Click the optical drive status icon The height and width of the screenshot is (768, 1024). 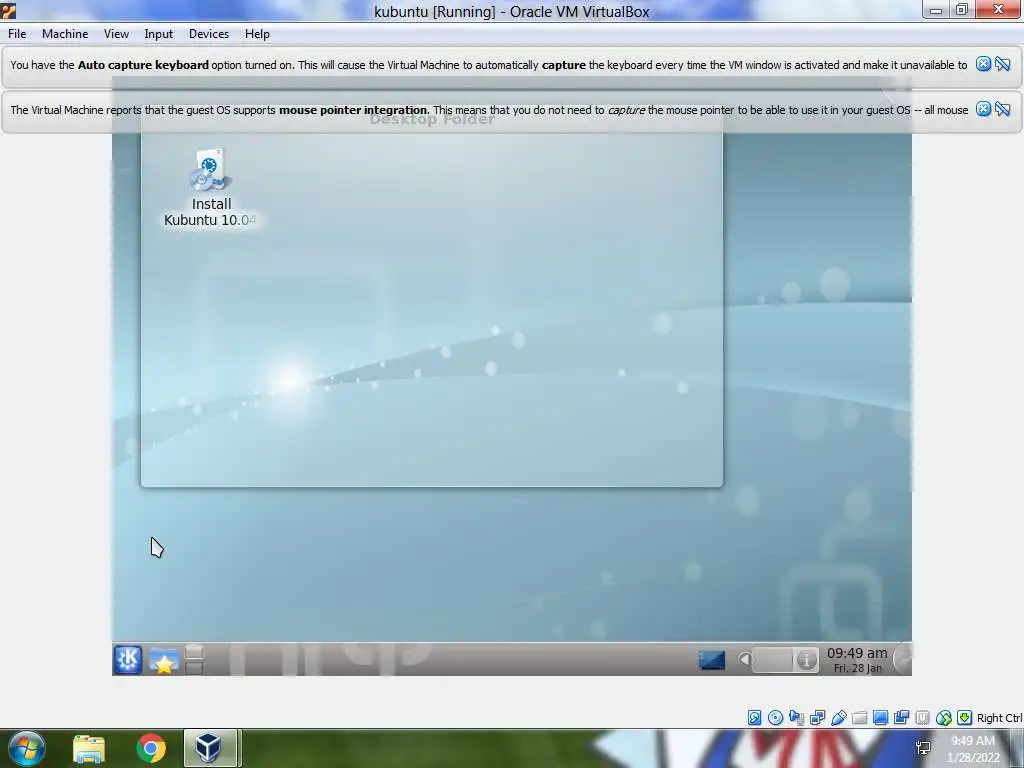pos(775,718)
